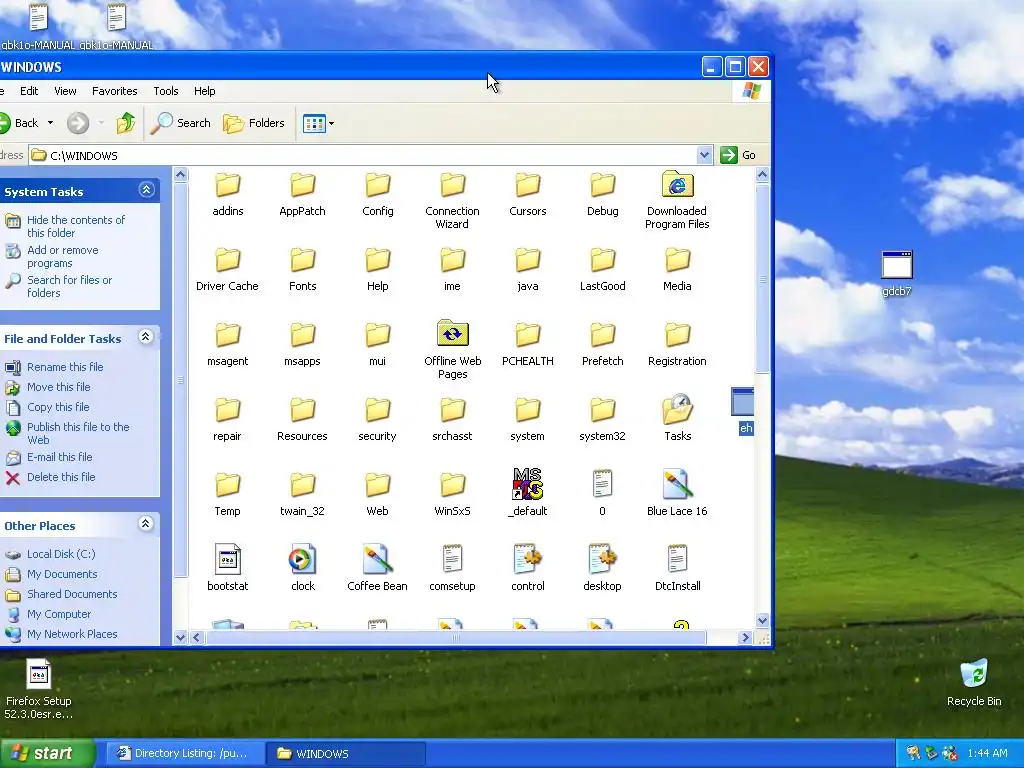Click task pane scroll down arrow
The width and height of the screenshot is (1024, 768).
[x=181, y=637]
